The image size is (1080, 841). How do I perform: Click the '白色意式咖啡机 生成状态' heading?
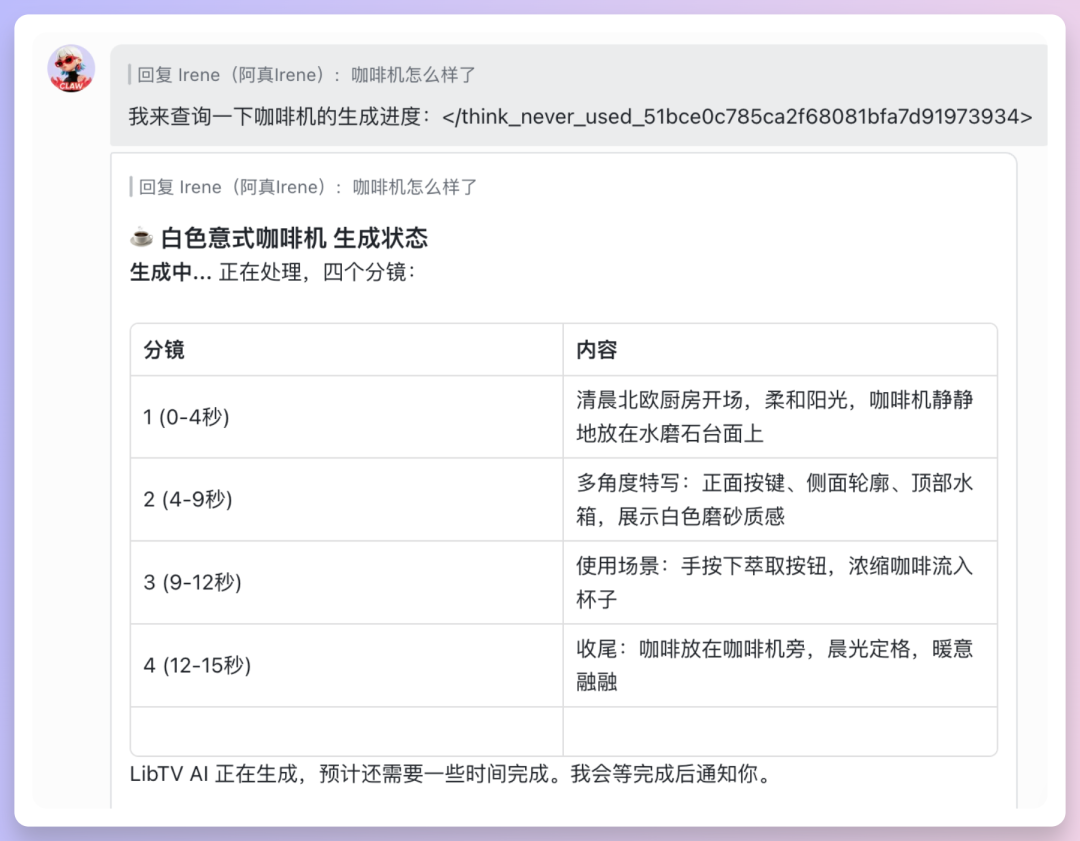[x=294, y=238]
